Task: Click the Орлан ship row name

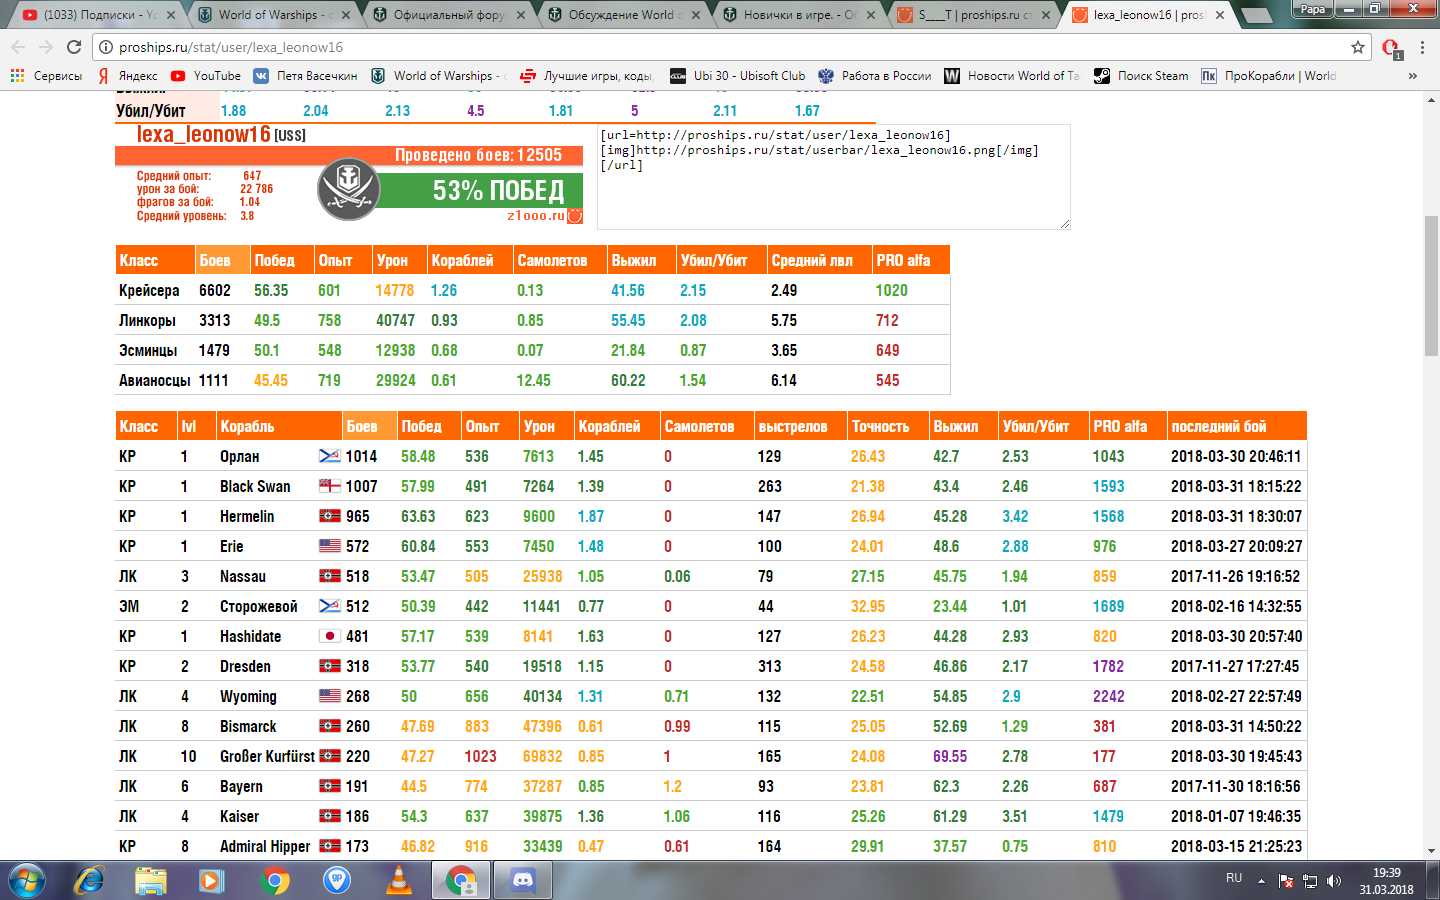Action: pos(240,456)
